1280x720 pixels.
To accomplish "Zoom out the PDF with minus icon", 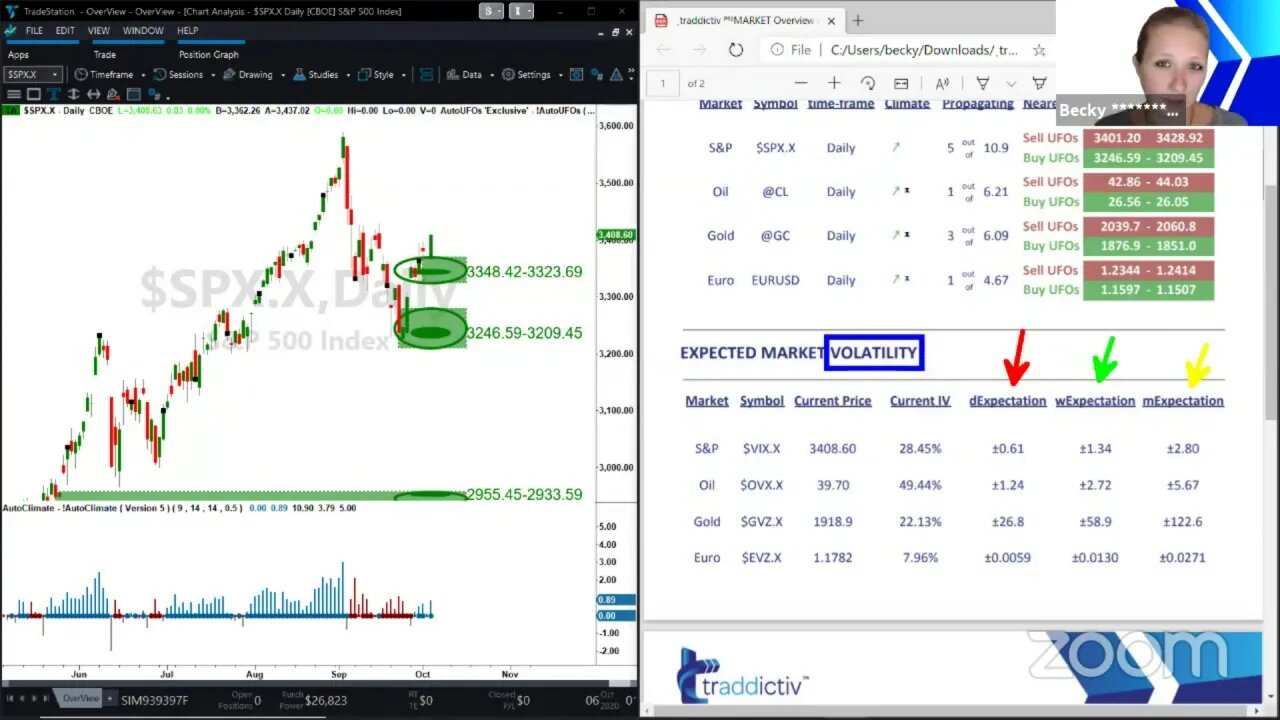I will point(800,83).
